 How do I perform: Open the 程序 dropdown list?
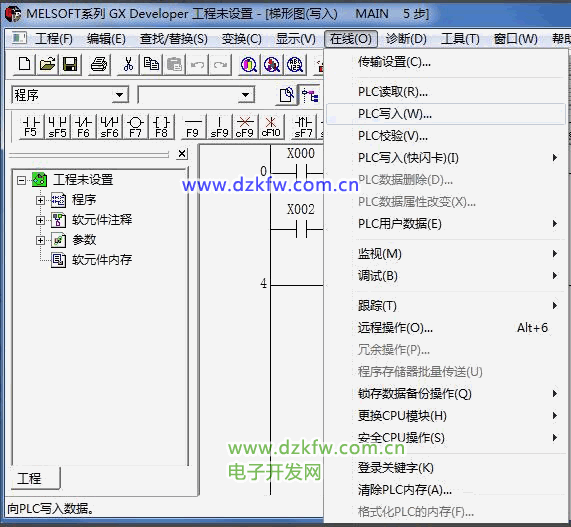pyautogui.click(x=120, y=95)
